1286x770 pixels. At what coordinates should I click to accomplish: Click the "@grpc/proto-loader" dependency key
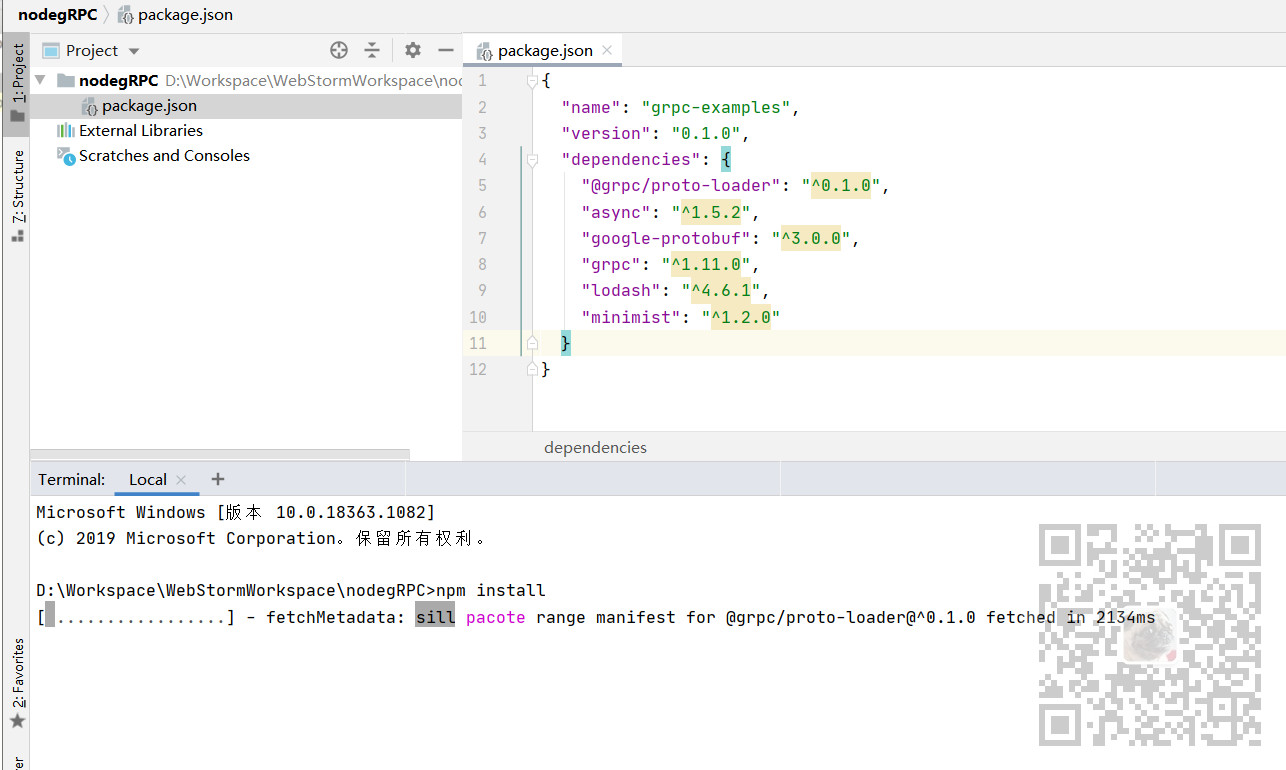pyautogui.click(x=680, y=185)
